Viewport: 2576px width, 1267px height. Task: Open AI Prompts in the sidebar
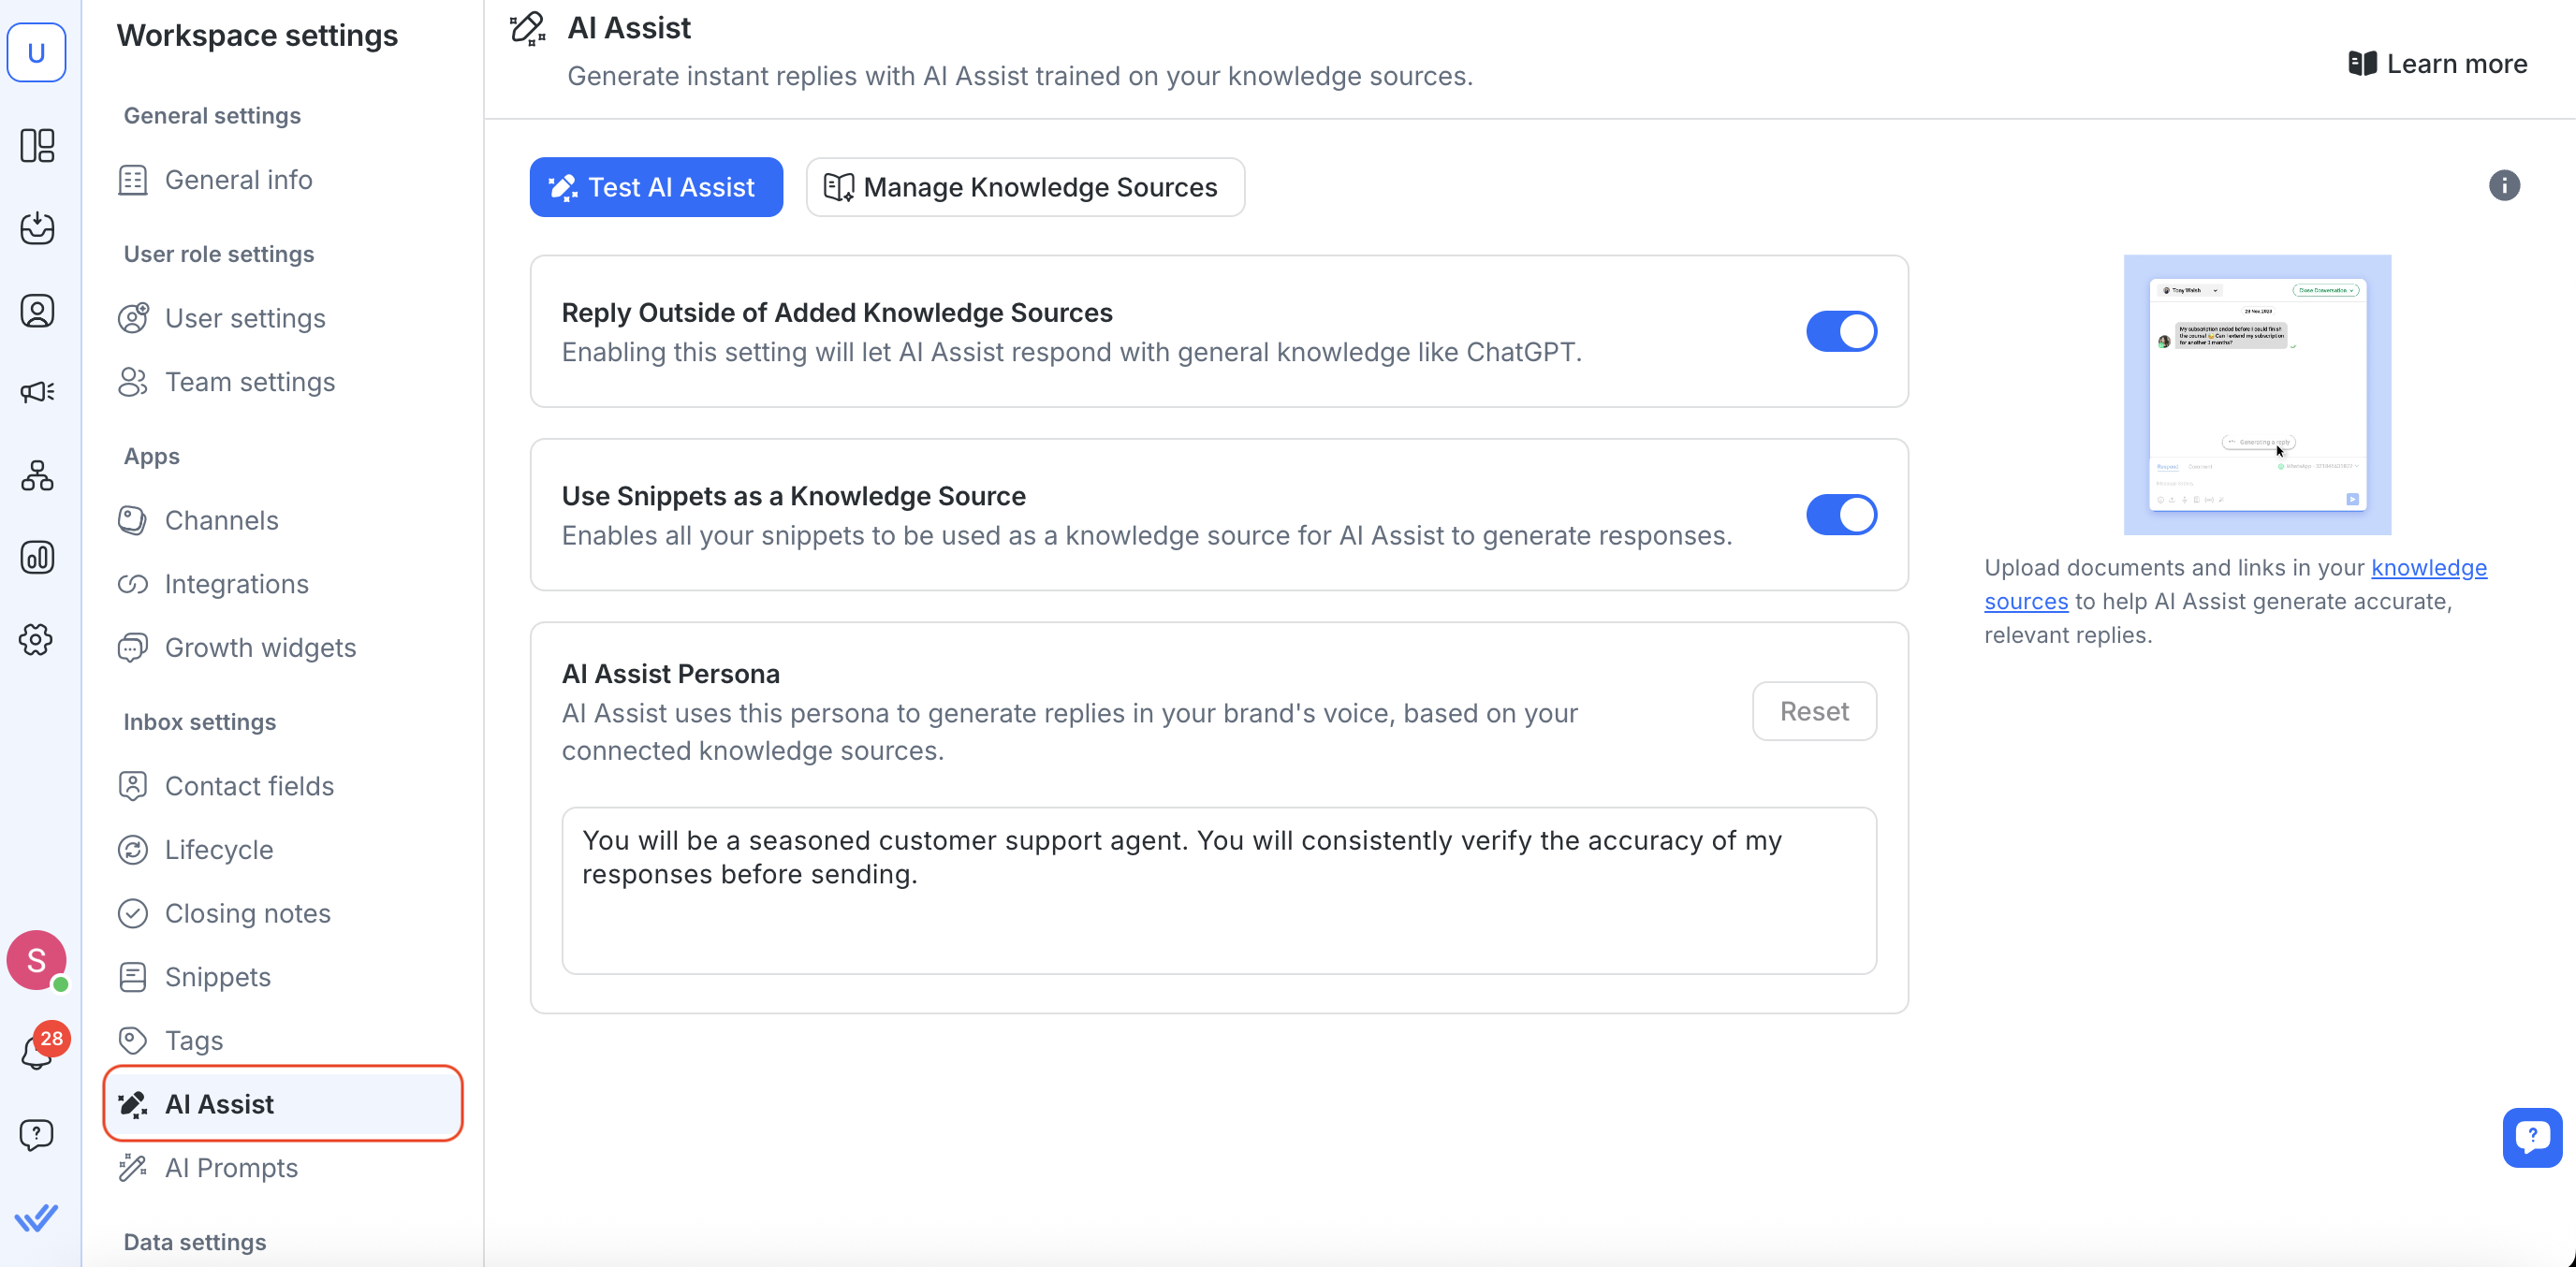click(x=231, y=1167)
